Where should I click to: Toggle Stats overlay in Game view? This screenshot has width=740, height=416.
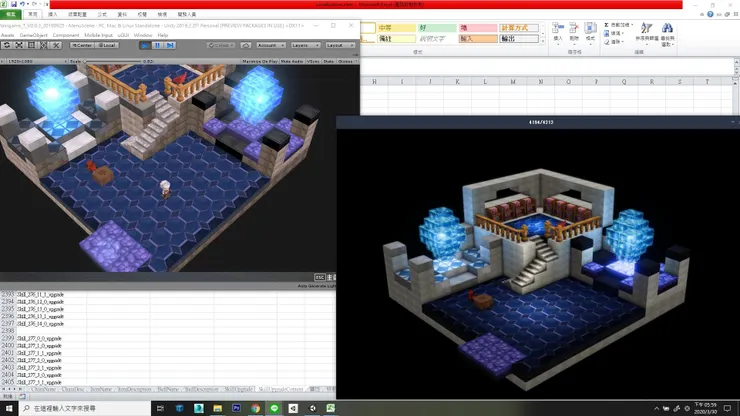328,61
